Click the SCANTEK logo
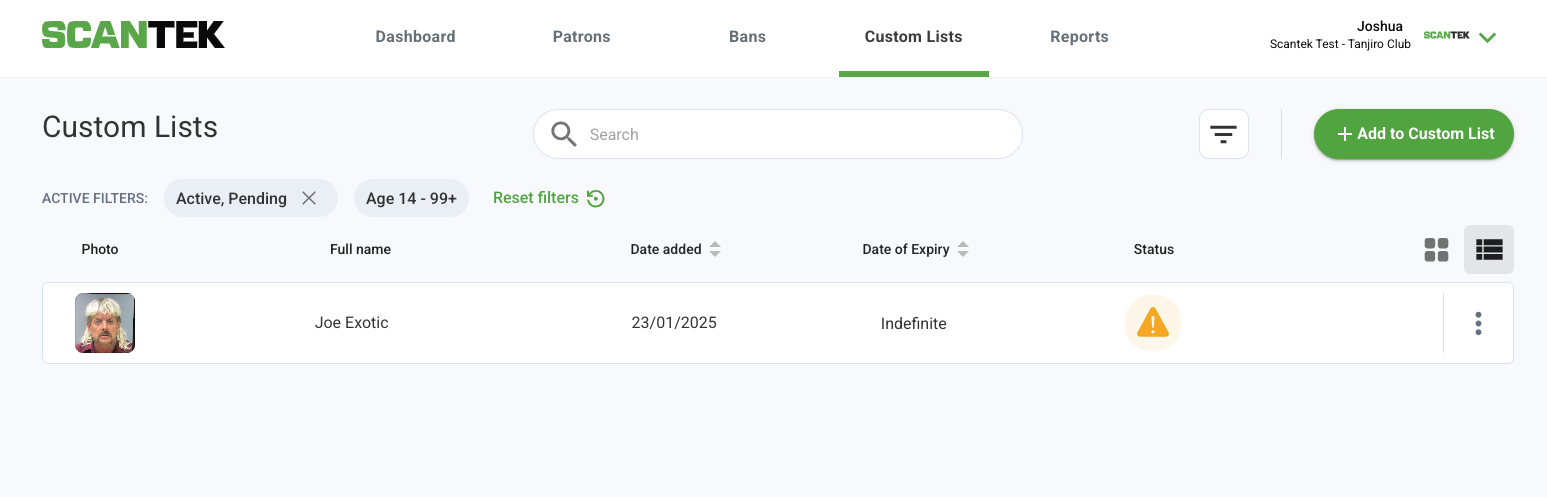This screenshot has width=1547, height=497. 133,35
